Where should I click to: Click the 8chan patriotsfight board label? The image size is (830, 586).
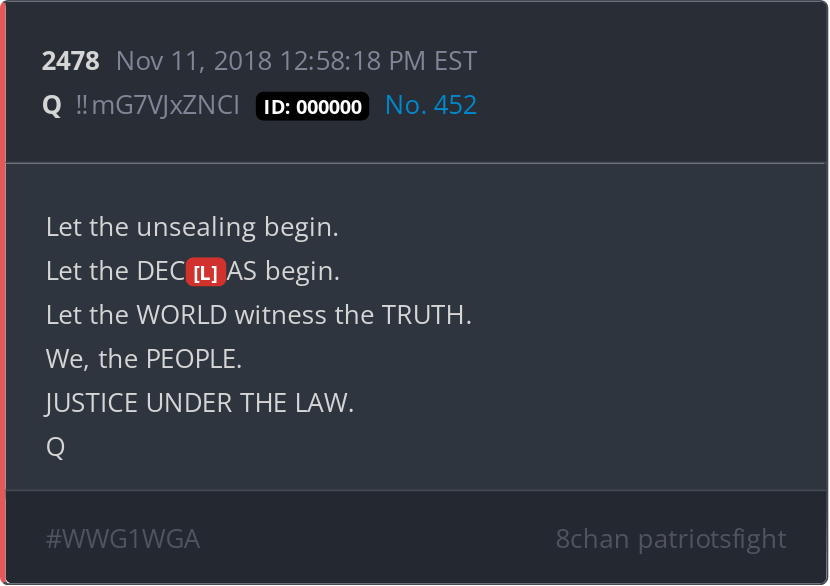[x=671, y=539]
